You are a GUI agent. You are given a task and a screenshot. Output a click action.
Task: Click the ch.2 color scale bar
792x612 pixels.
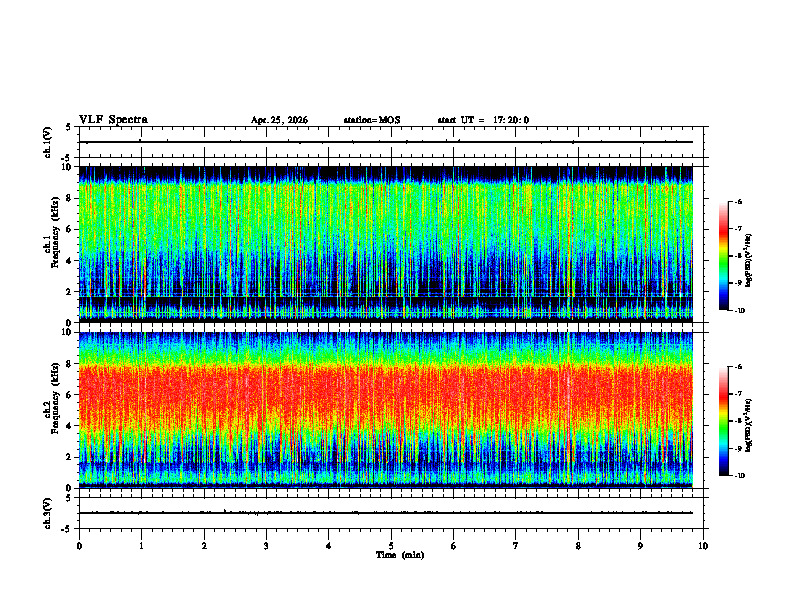(724, 421)
